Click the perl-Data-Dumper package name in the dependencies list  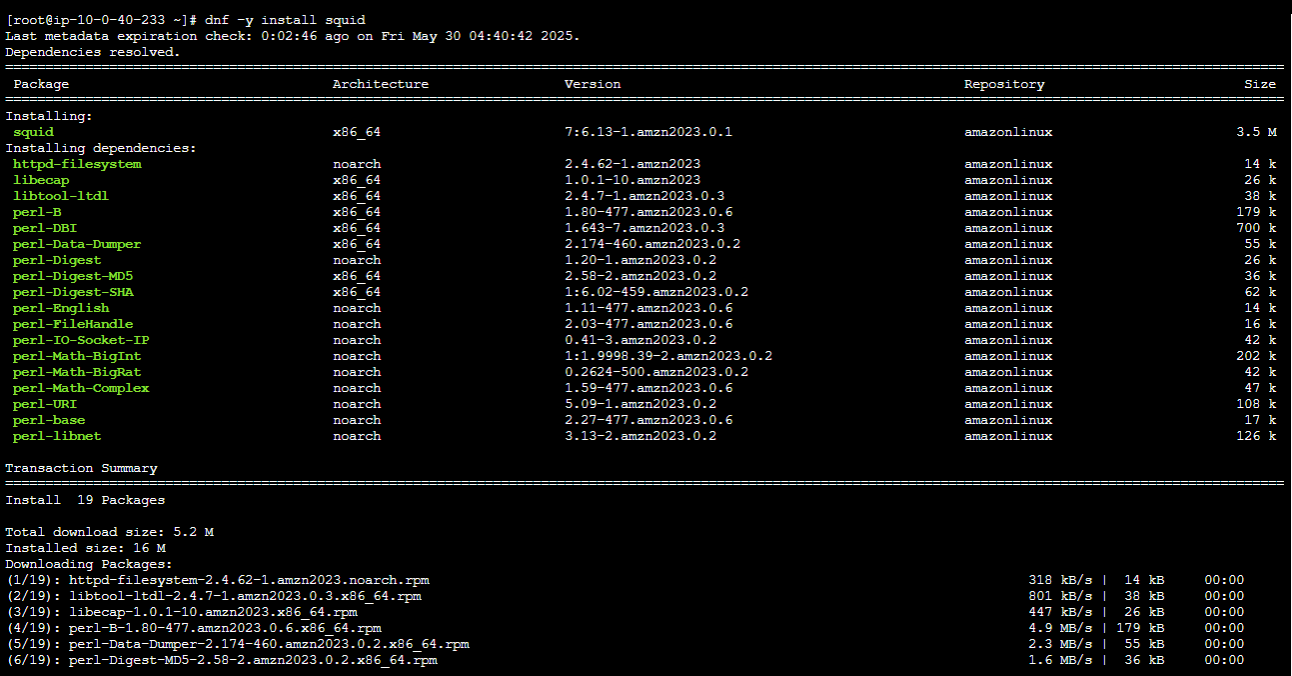(77, 244)
